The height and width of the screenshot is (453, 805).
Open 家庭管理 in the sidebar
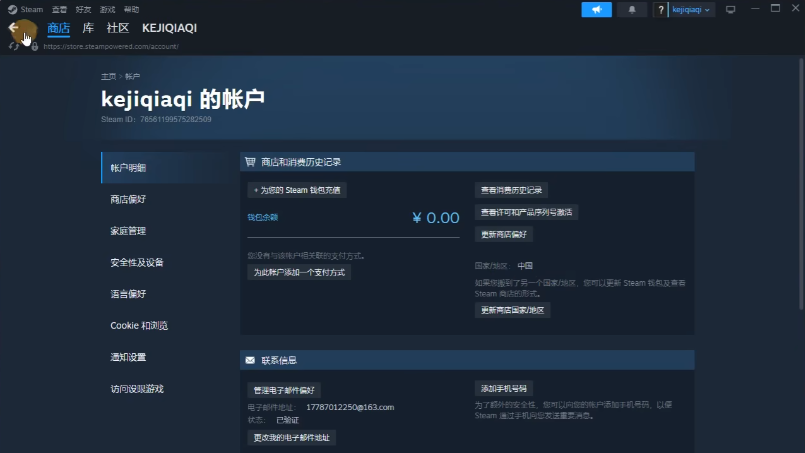tap(128, 231)
